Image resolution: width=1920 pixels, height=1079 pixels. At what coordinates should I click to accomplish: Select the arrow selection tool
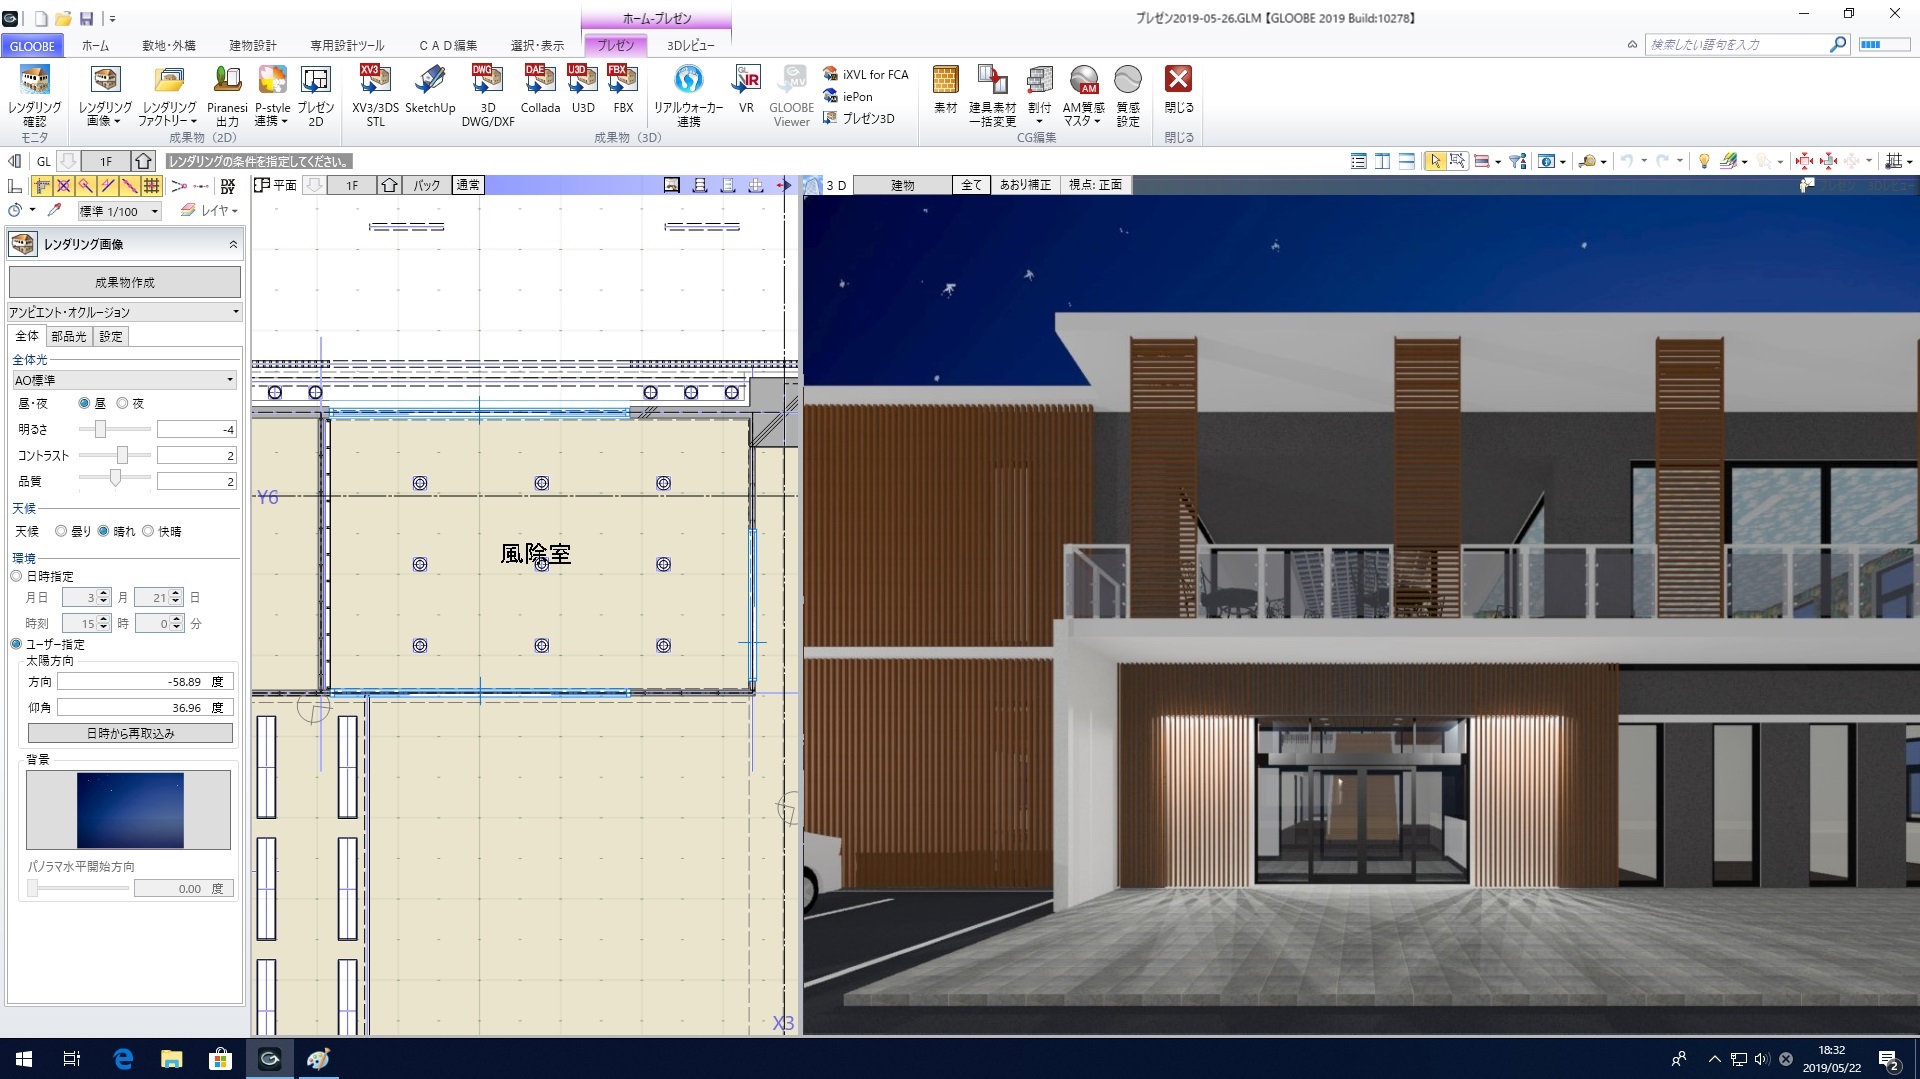[1435, 161]
